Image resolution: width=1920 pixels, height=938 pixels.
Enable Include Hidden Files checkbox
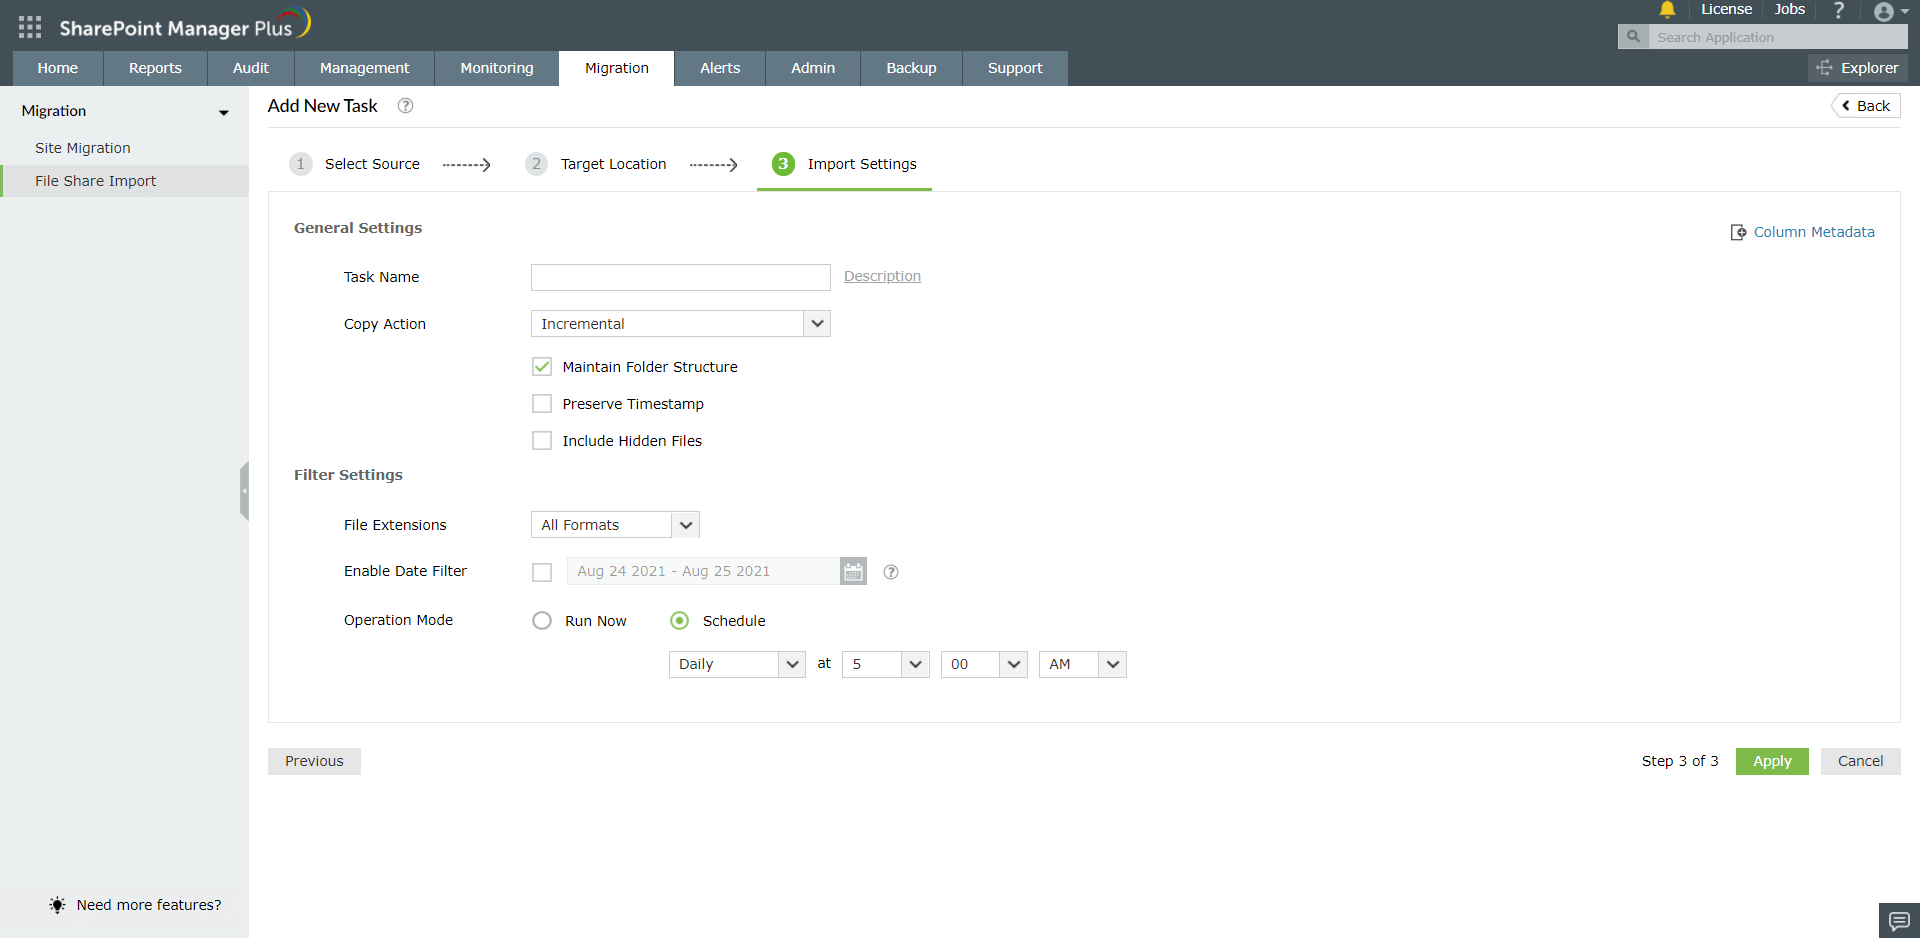[x=542, y=441]
